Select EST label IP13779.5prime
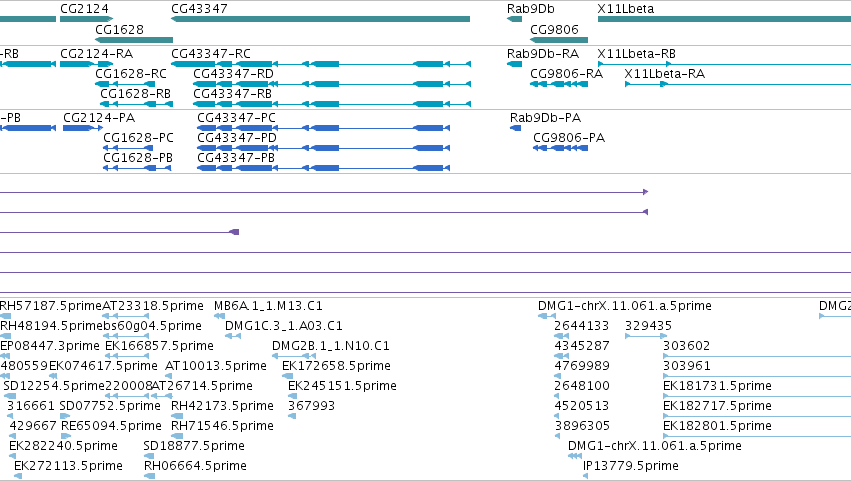The width and height of the screenshot is (851, 481). point(631,466)
